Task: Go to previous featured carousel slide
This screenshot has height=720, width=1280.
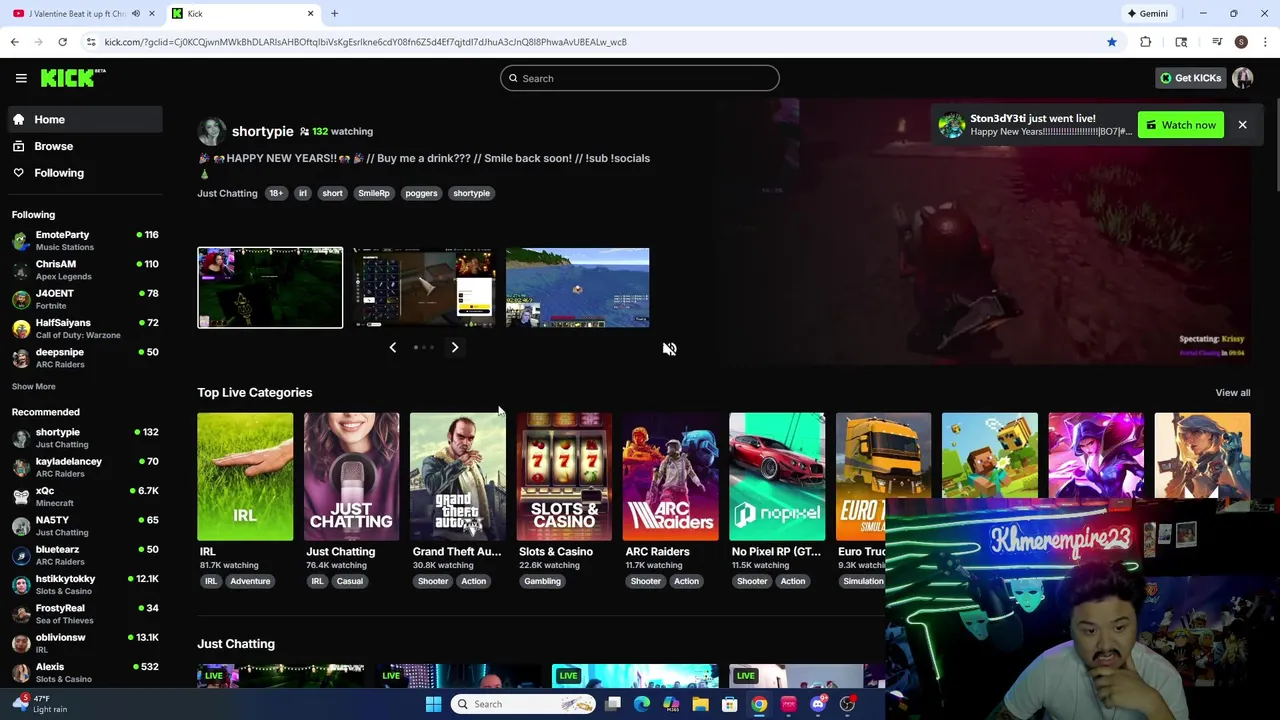Action: click(x=392, y=347)
